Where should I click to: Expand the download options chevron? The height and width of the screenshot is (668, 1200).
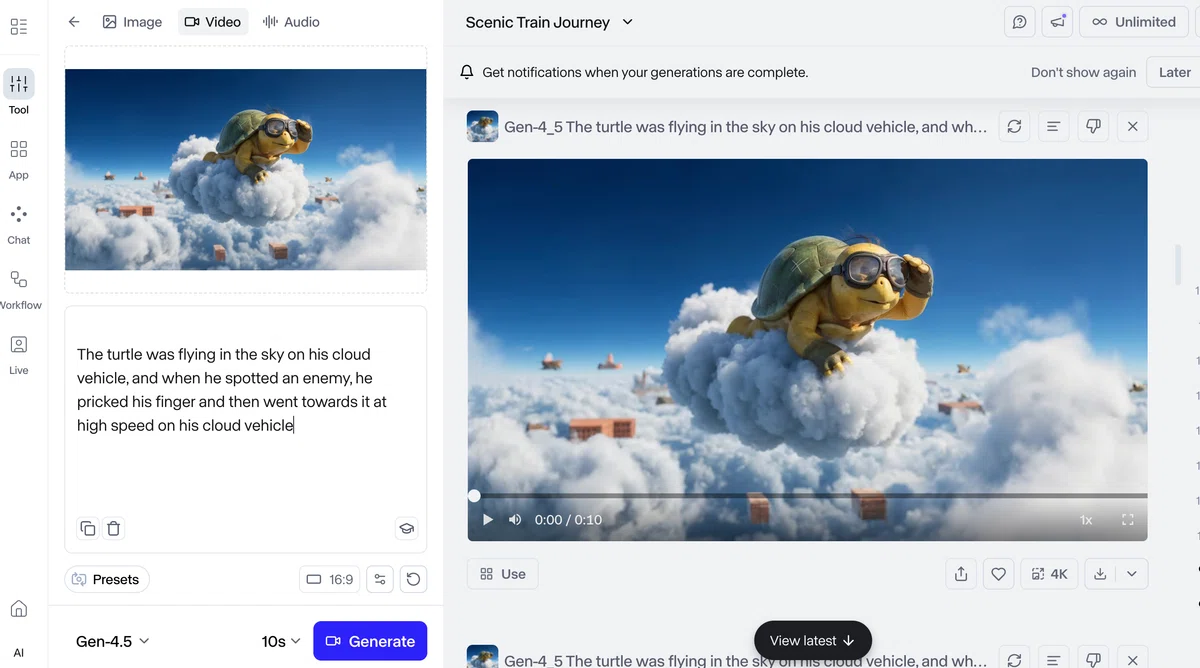pyautogui.click(x=1132, y=574)
